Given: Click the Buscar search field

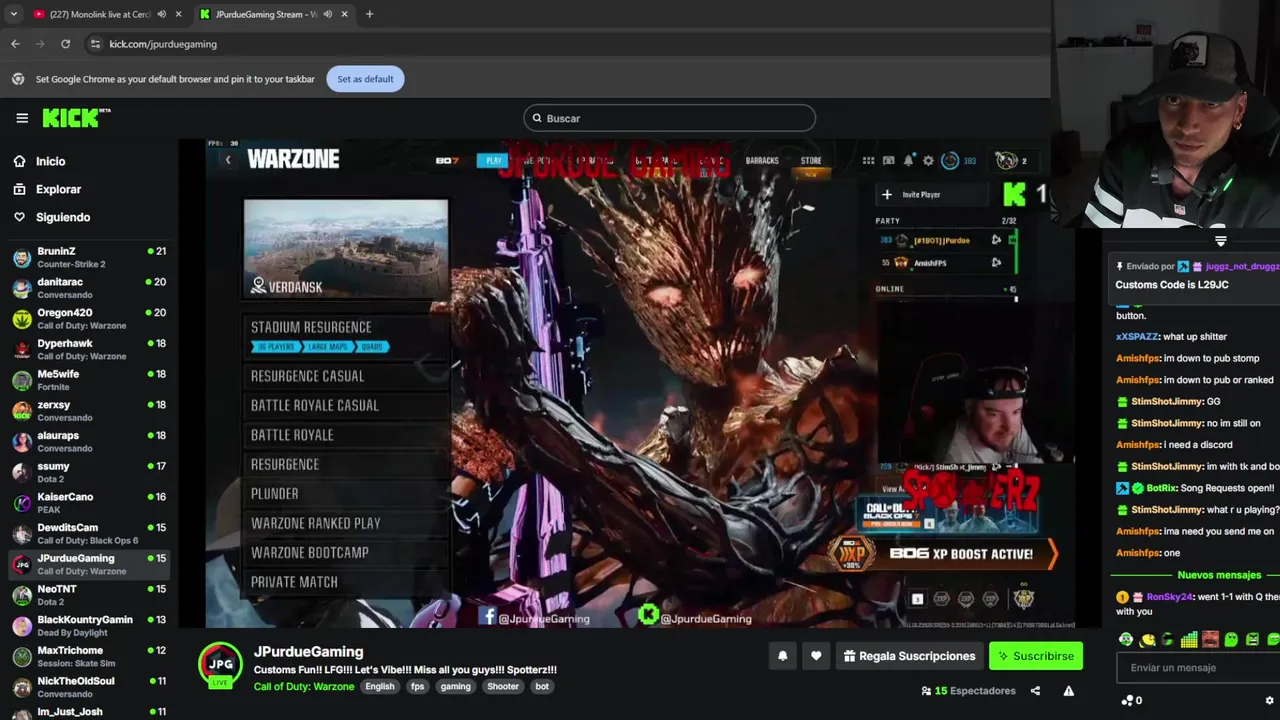Looking at the screenshot, I should click(669, 118).
